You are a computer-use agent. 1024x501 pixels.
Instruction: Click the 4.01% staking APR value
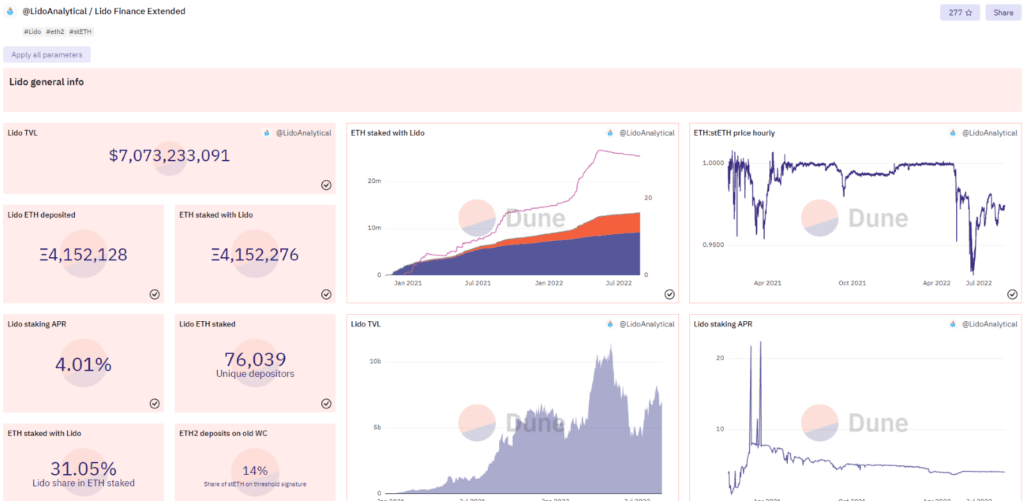click(83, 364)
